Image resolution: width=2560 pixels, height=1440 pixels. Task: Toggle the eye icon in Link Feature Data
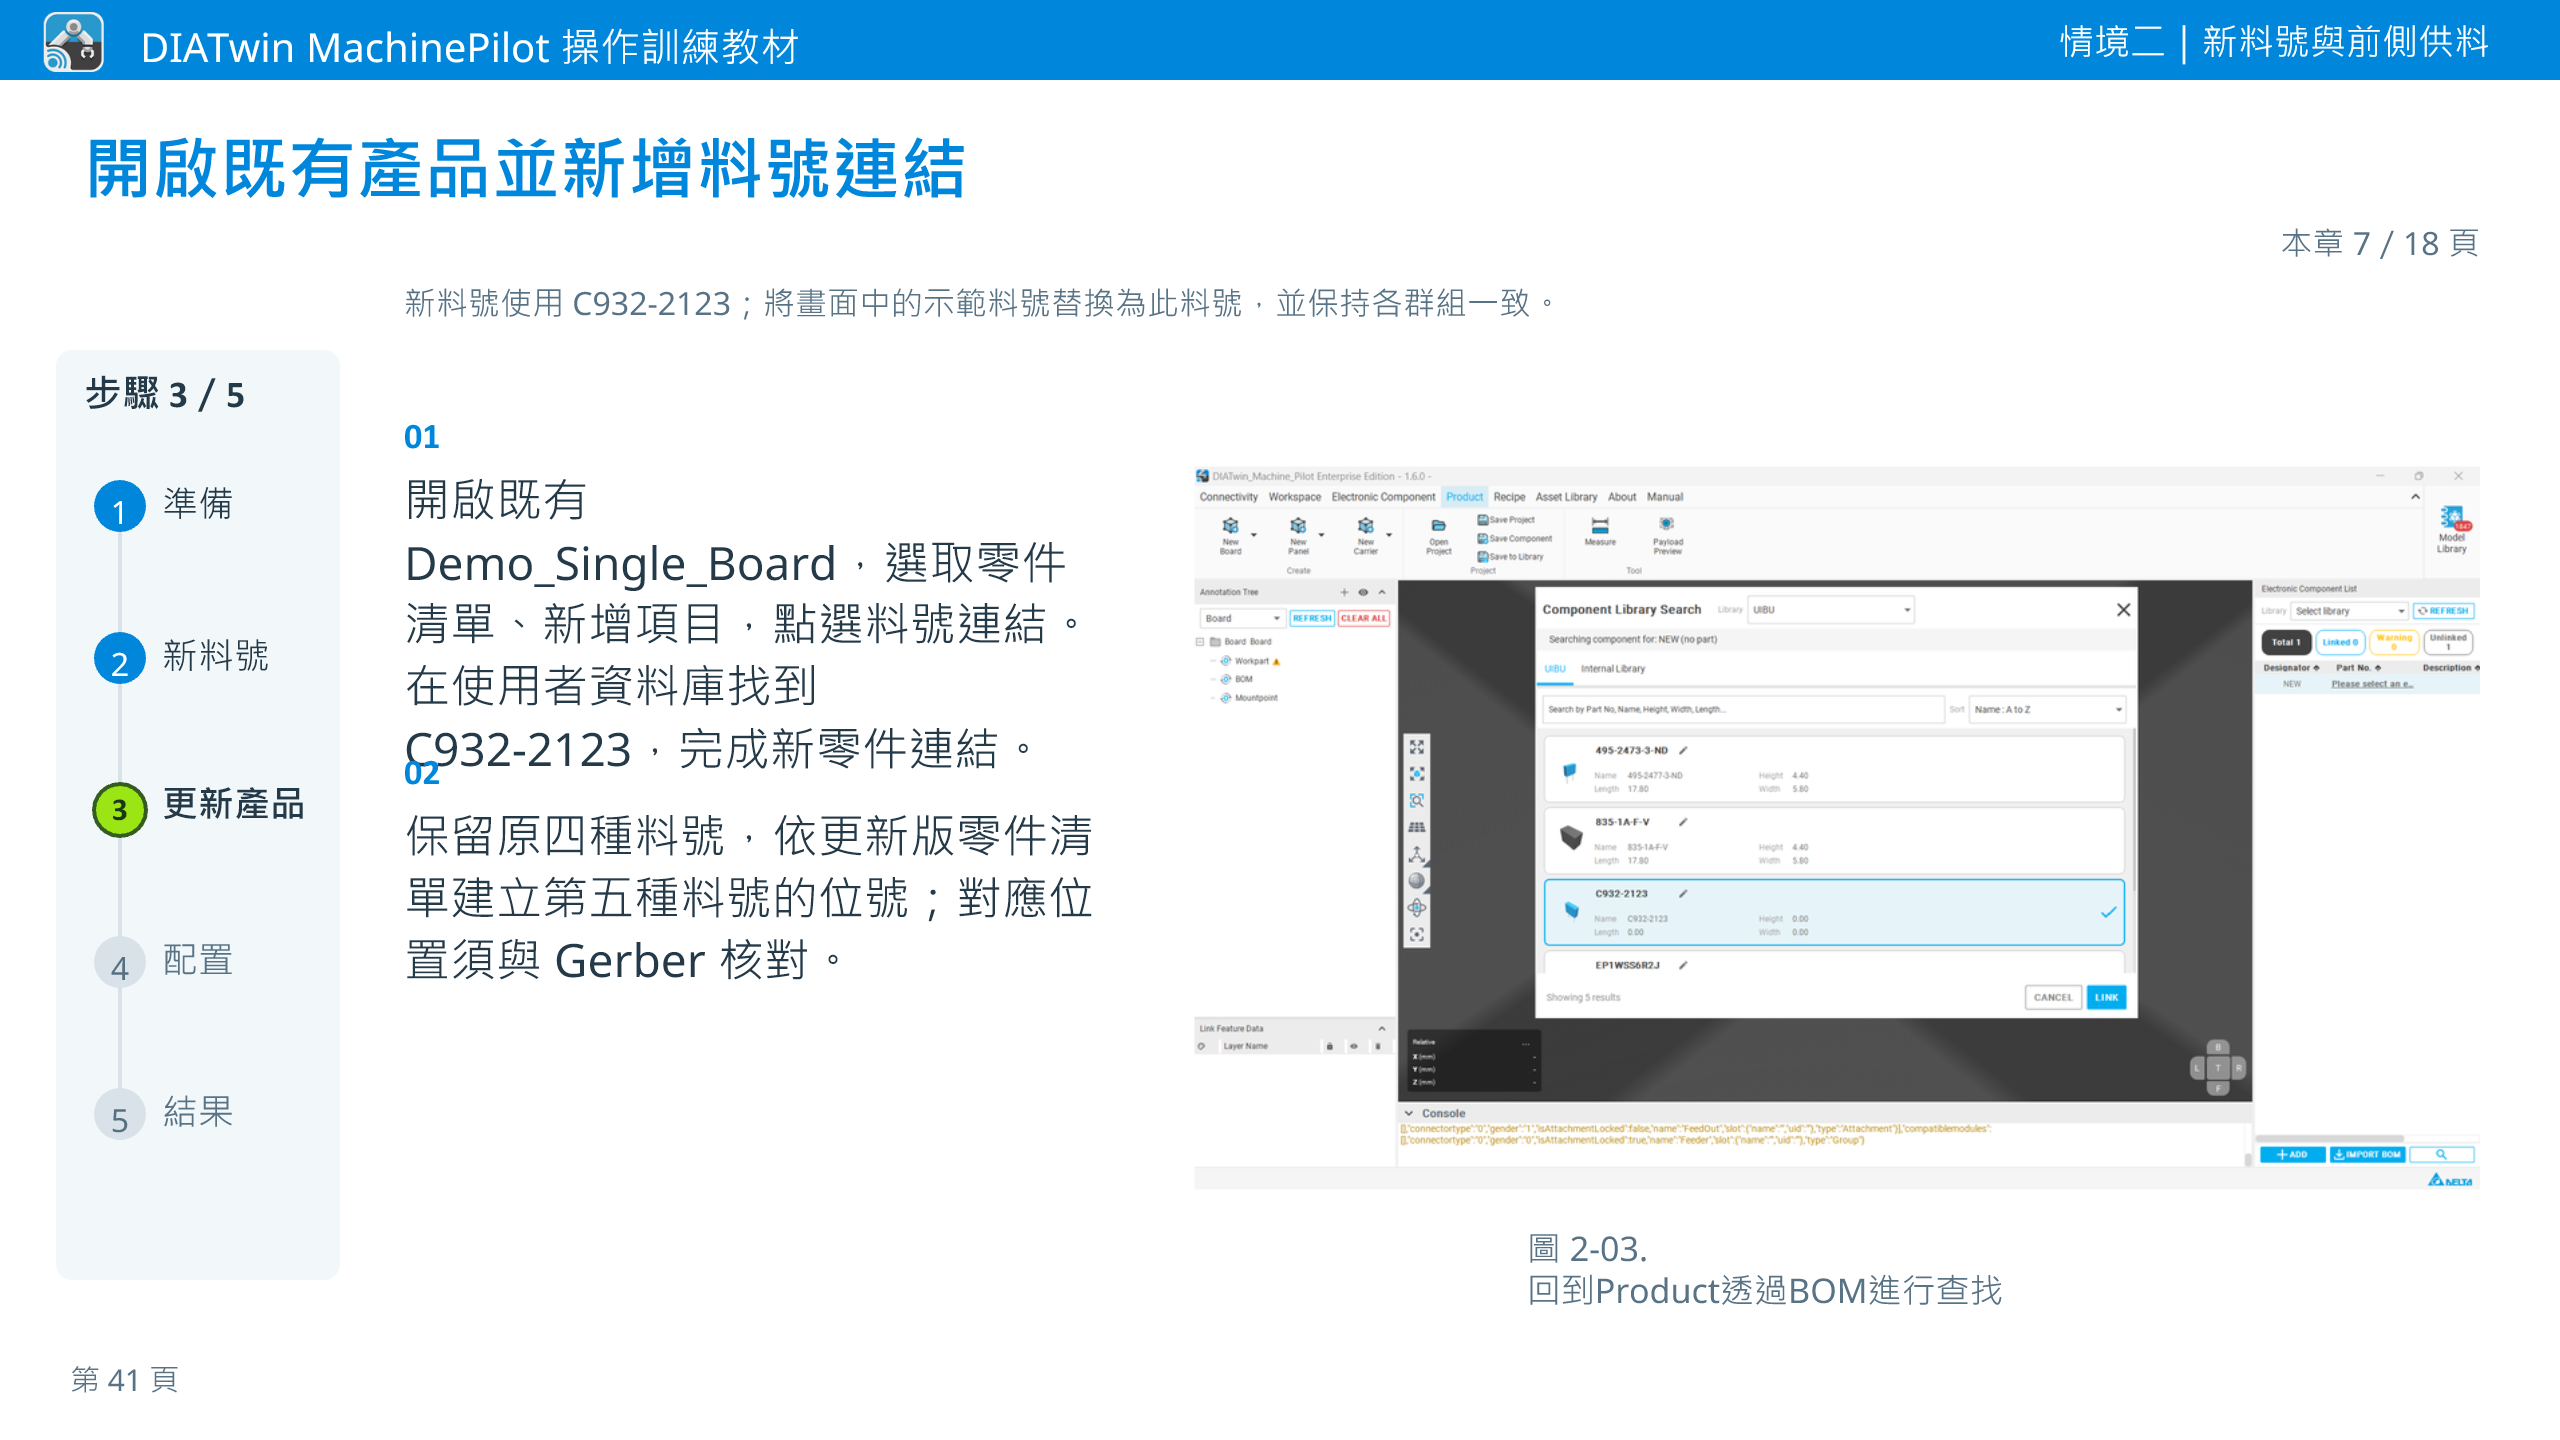(x=1354, y=1046)
